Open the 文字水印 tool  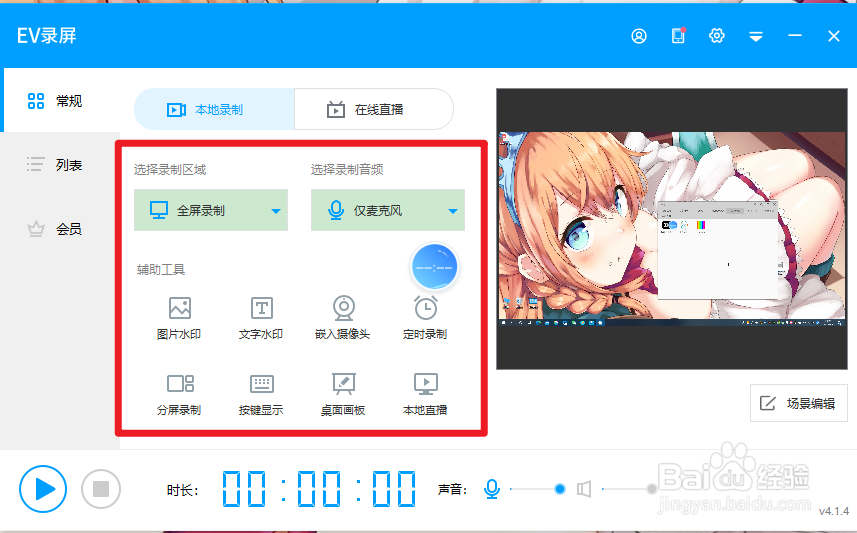pyautogui.click(x=261, y=318)
